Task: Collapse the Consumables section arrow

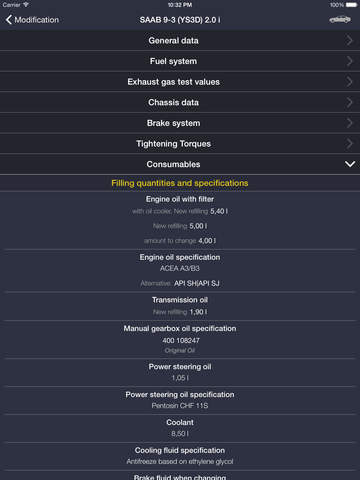Action: 350,164
